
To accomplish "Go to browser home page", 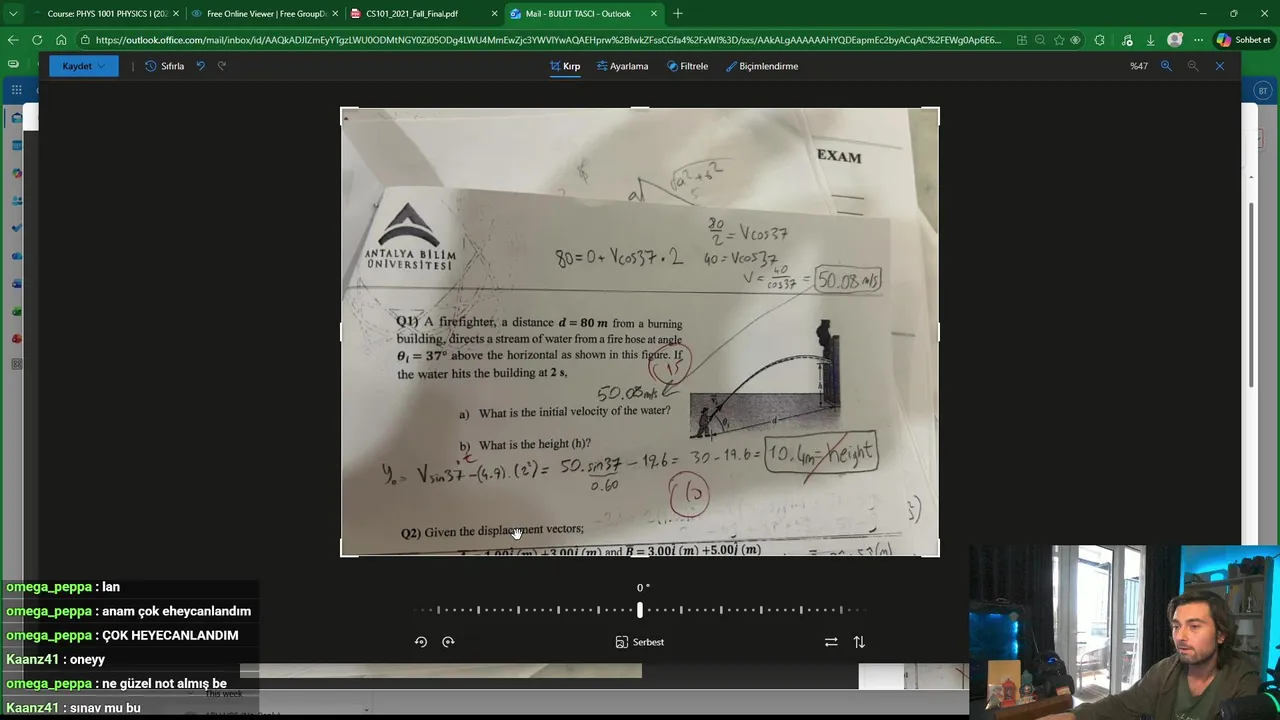I will (x=61, y=40).
